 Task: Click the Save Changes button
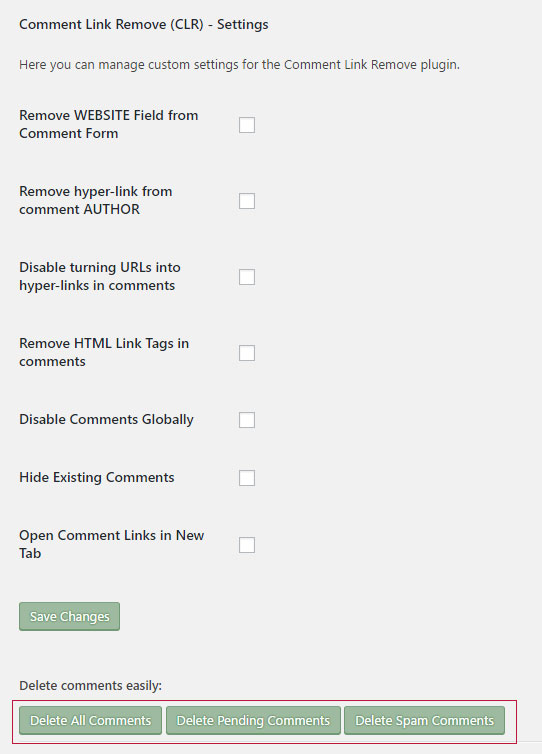point(69,616)
